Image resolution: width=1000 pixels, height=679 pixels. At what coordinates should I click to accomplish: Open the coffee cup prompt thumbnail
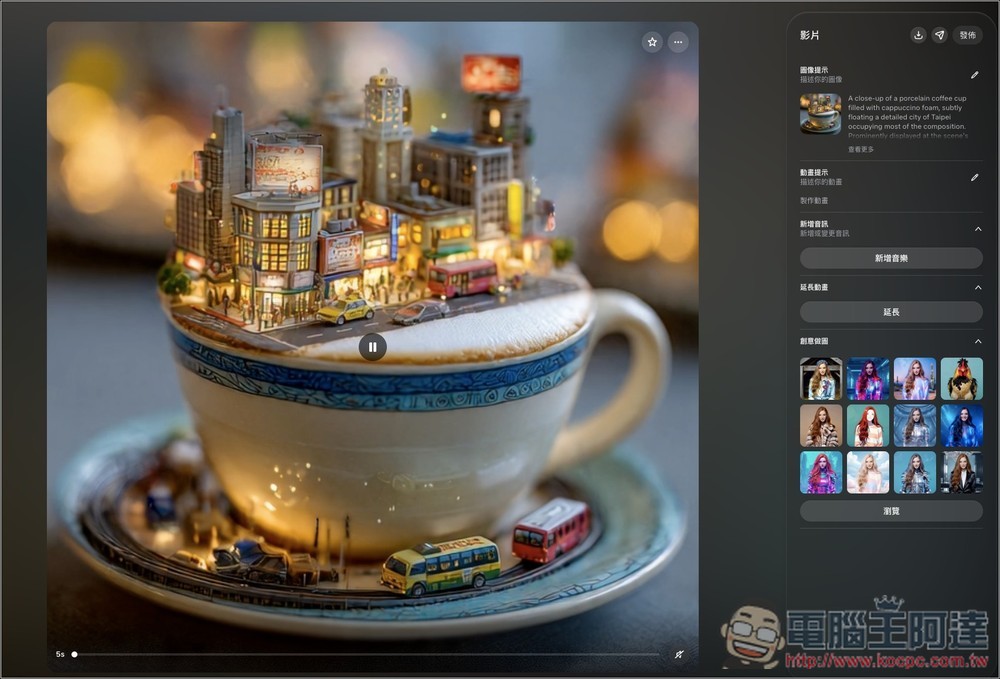click(x=820, y=113)
